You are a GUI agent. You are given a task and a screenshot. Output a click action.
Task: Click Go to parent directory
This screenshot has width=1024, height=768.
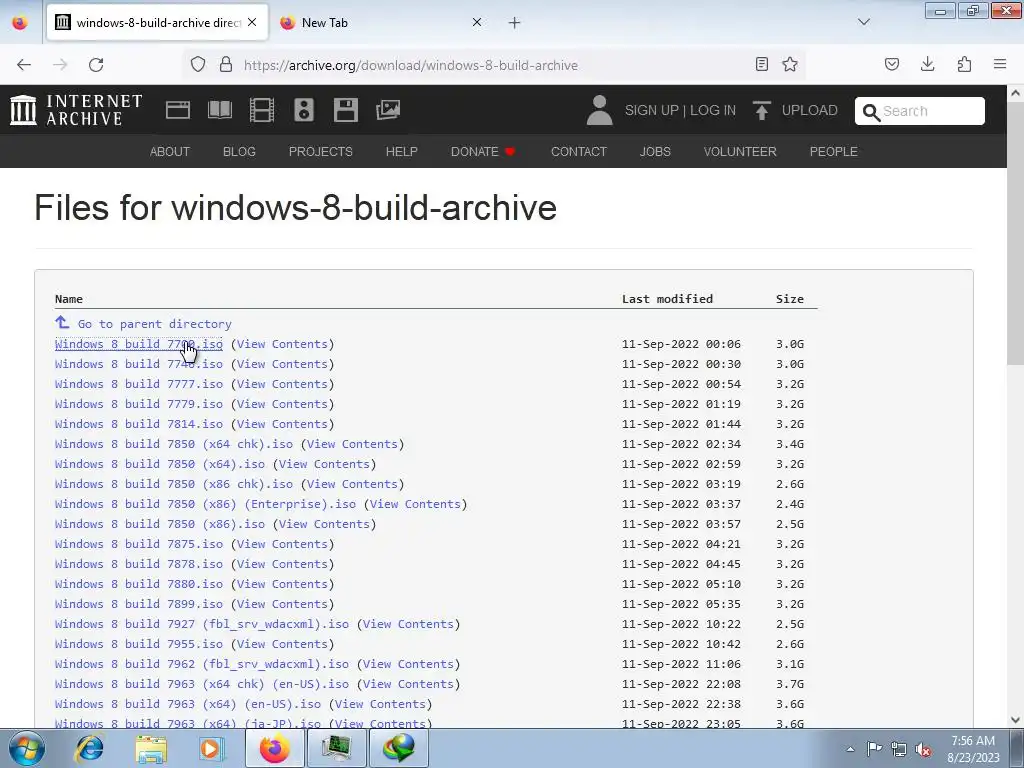(x=154, y=324)
